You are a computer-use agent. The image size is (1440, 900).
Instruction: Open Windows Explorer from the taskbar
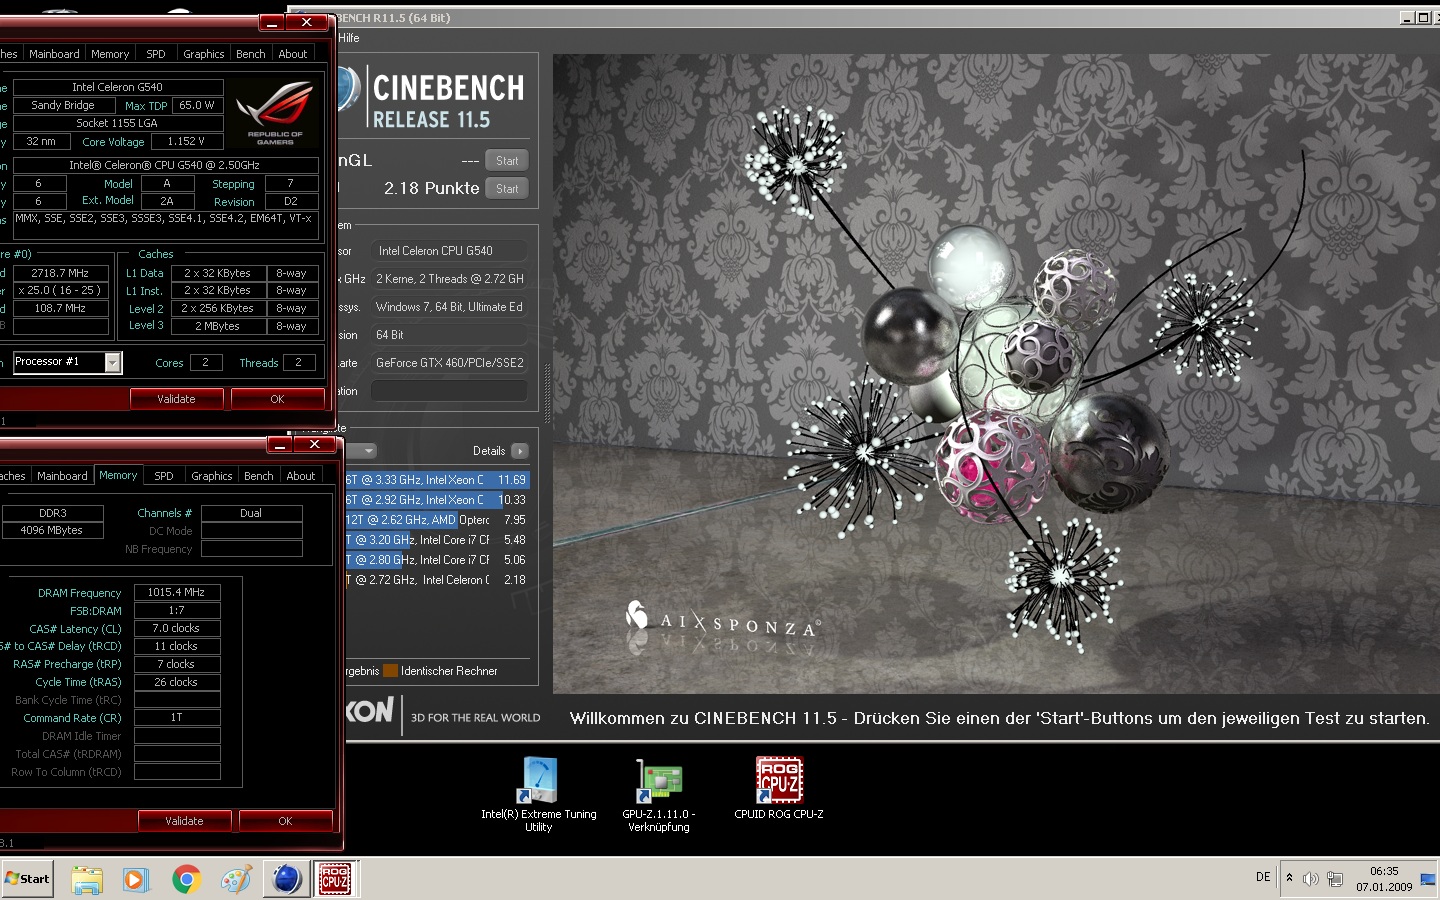coord(87,879)
